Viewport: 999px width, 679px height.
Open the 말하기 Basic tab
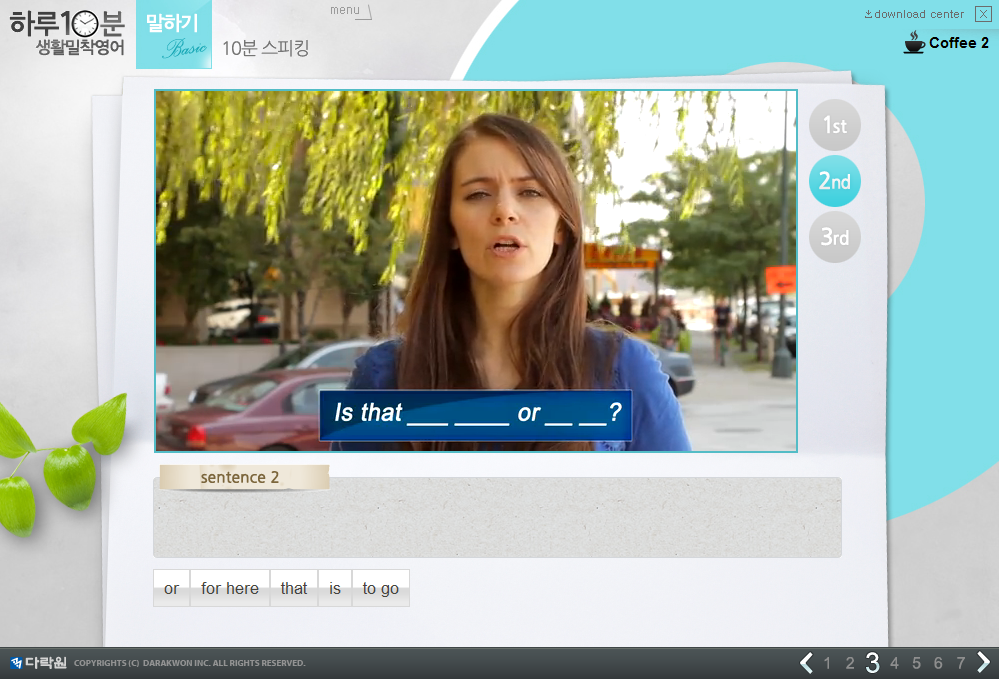[173, 35]
